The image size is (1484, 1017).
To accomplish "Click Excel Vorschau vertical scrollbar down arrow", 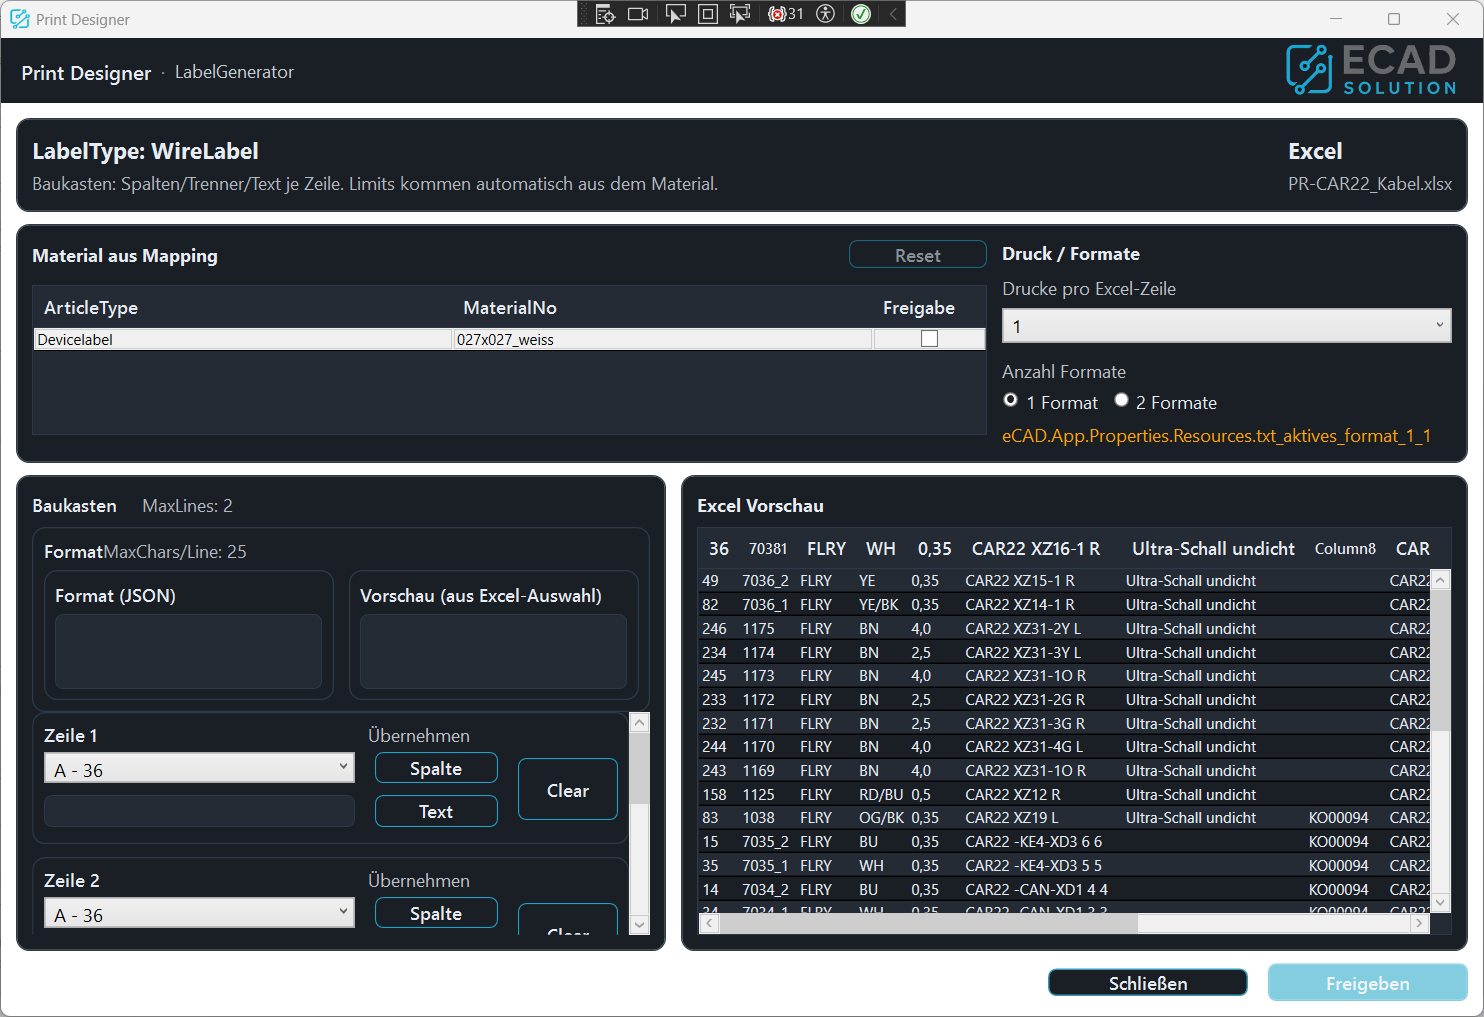I will (1441, 902).
